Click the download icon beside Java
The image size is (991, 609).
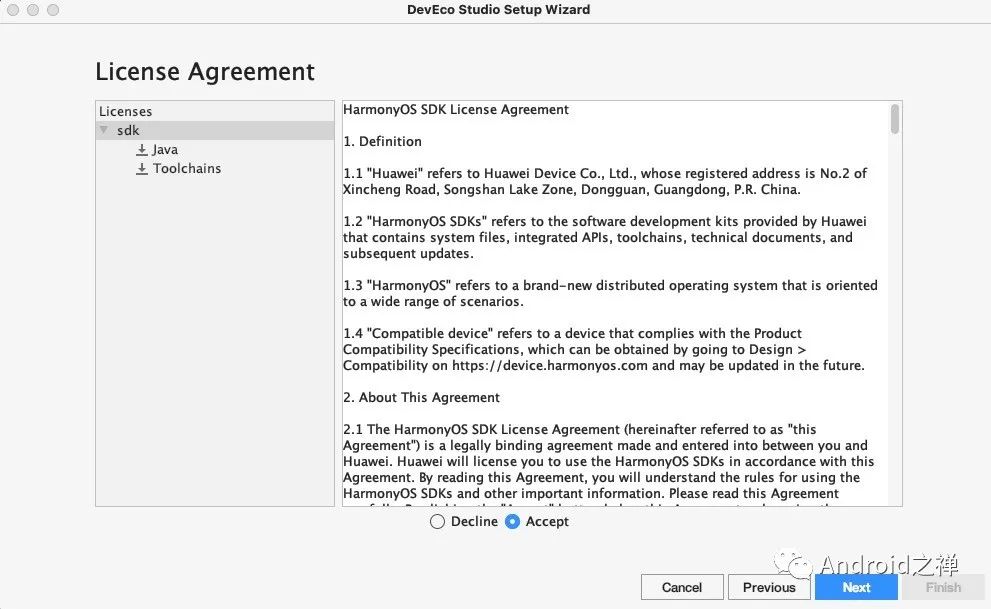142,150
